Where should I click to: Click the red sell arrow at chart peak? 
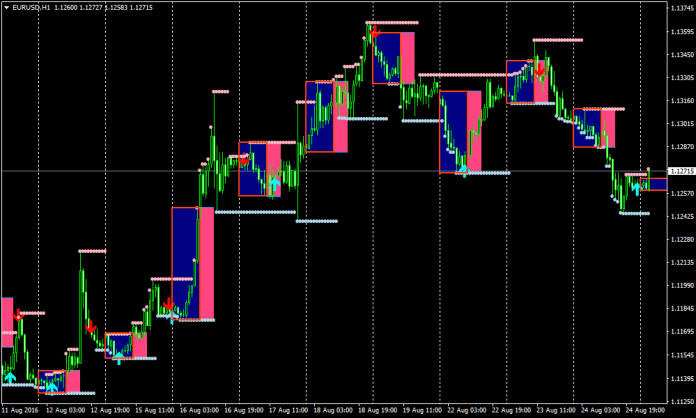tap(374, 35)
